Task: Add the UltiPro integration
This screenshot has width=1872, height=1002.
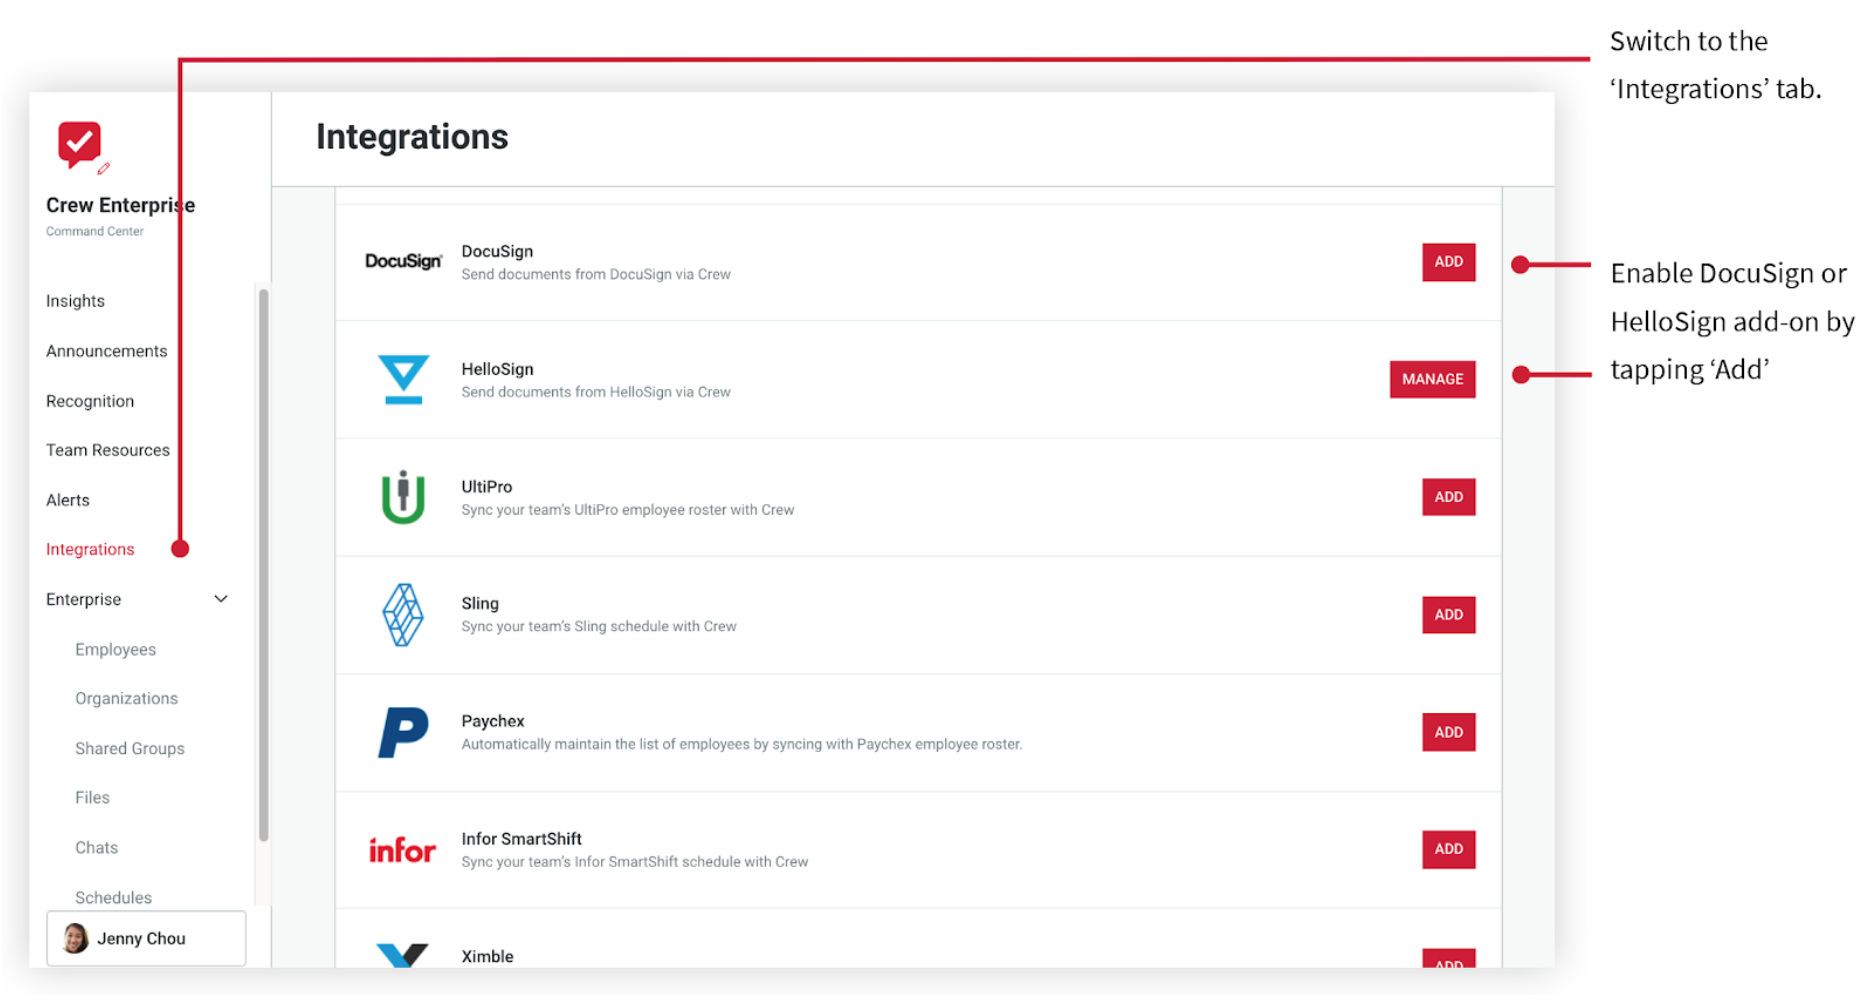Action: coord(1448,497)
